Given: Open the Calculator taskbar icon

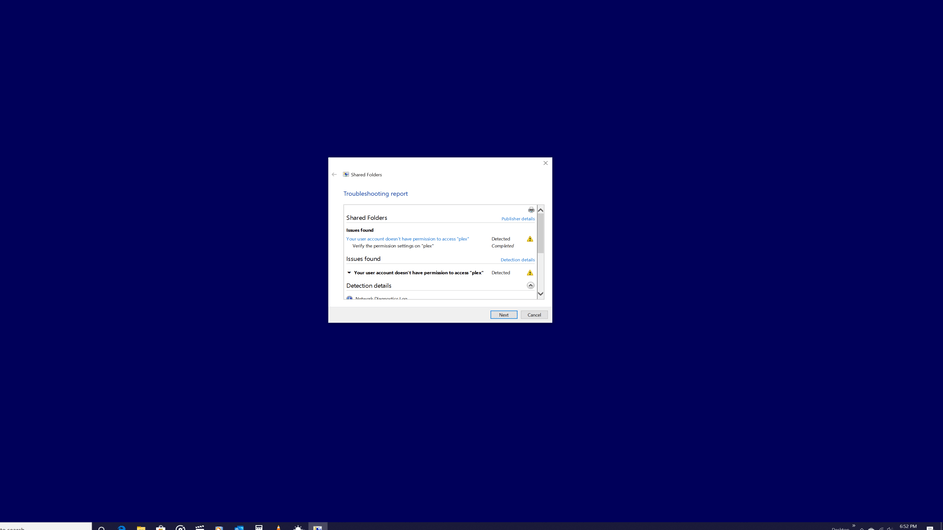Looking at the screenshot, I should (259, 528).
